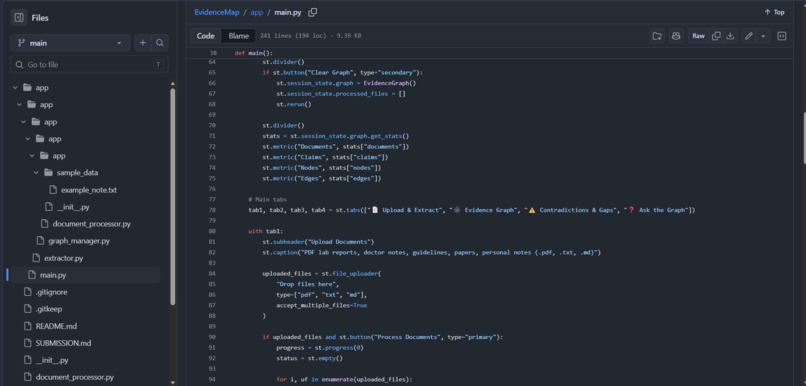Click file icon of extractor.py
Image resolution: width=806 pixels, height=386 pixels.
point(35,258)
